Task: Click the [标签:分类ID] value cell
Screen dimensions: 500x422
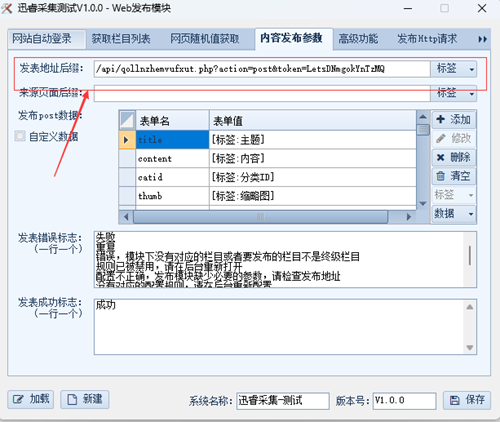Action: click(313, 177)
